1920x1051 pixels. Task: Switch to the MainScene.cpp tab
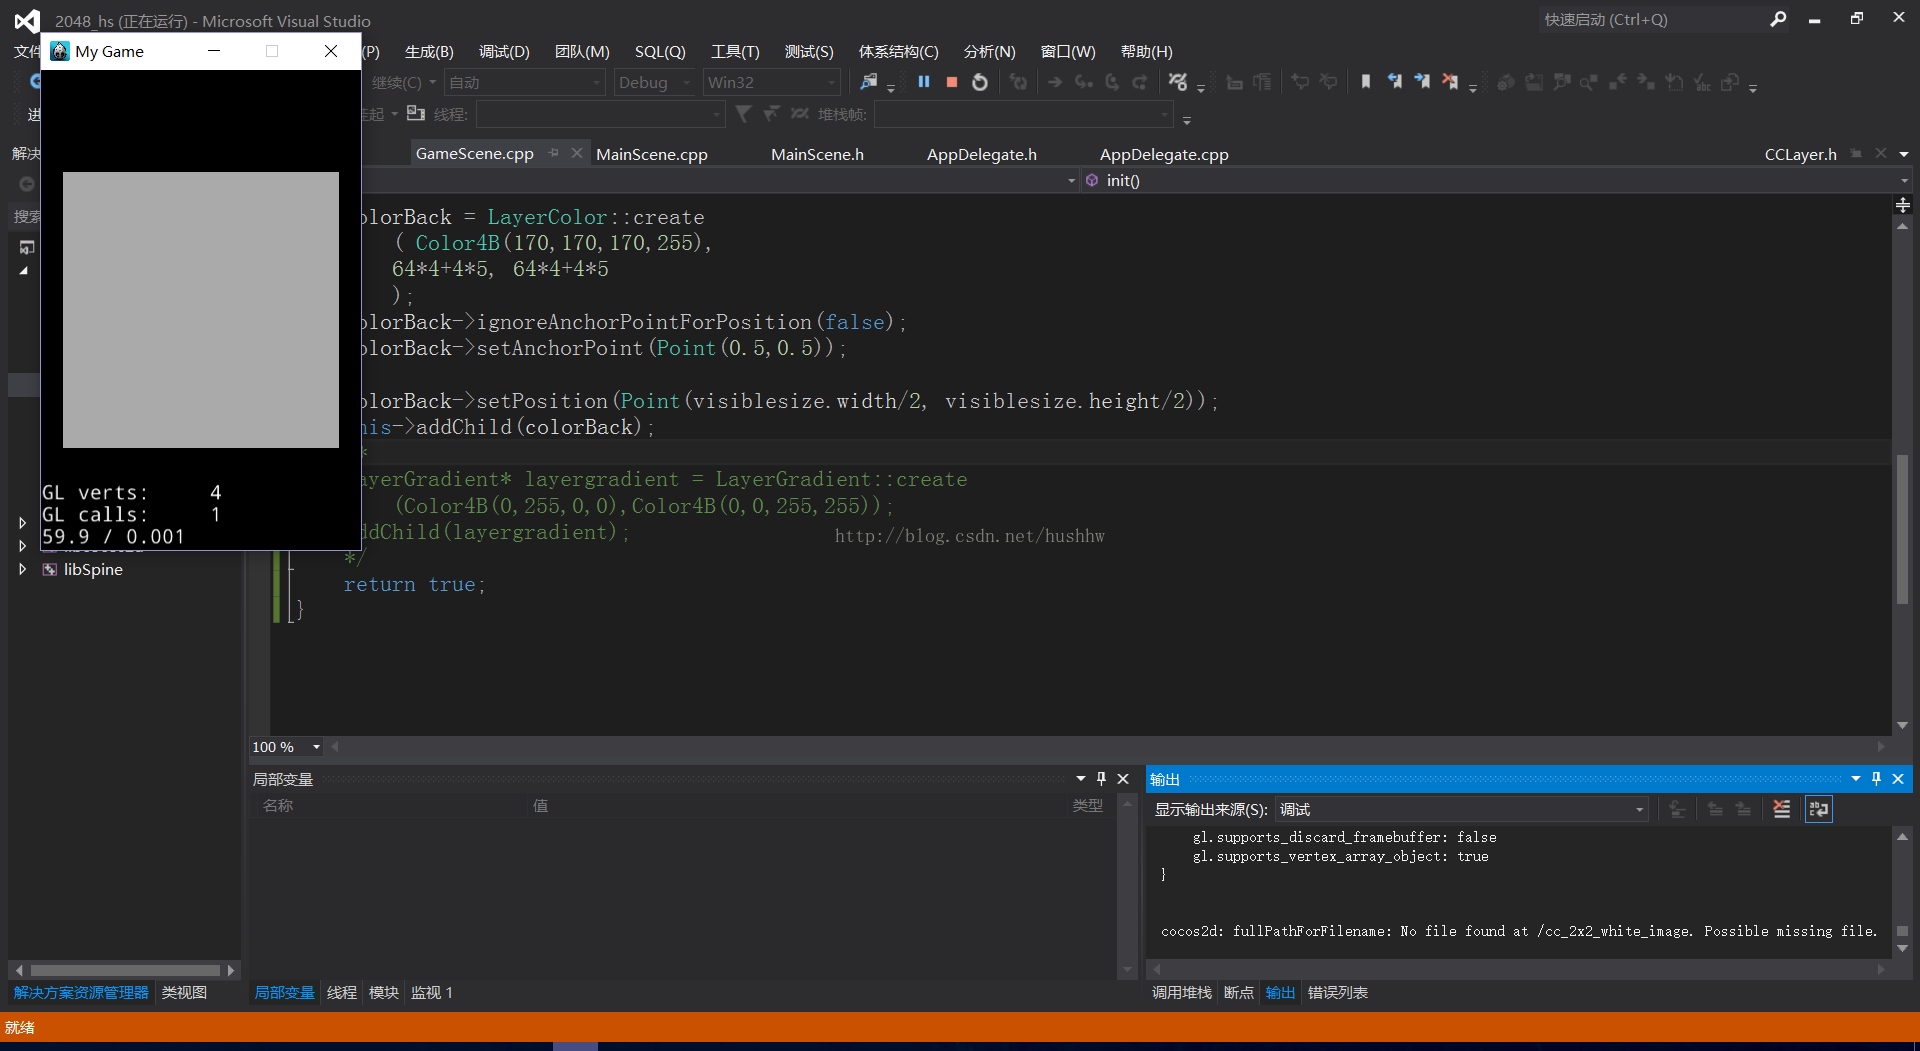pyautogui.click(x=651, y=154)
